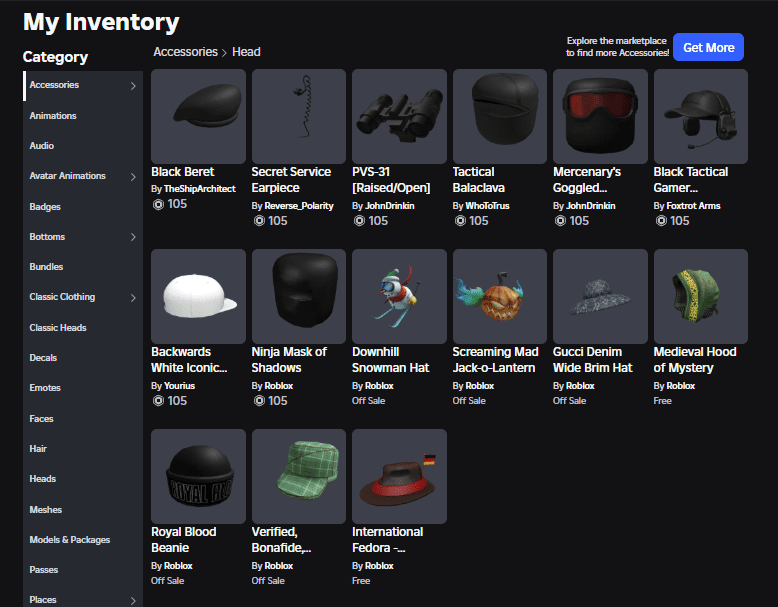Image resolution: width=778 pixels, height=607 pixels.
Task: Open the Black Beret item thumbnail
Action: click(198, 116)
